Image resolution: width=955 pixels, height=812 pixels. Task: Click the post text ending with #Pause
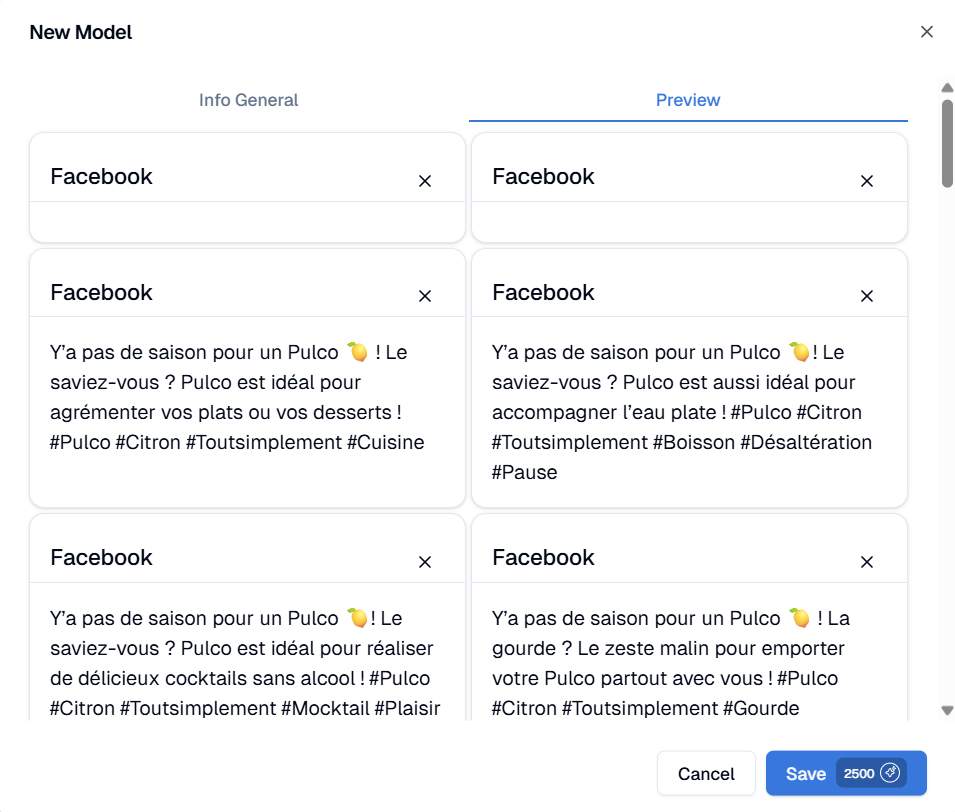(682, 412)
